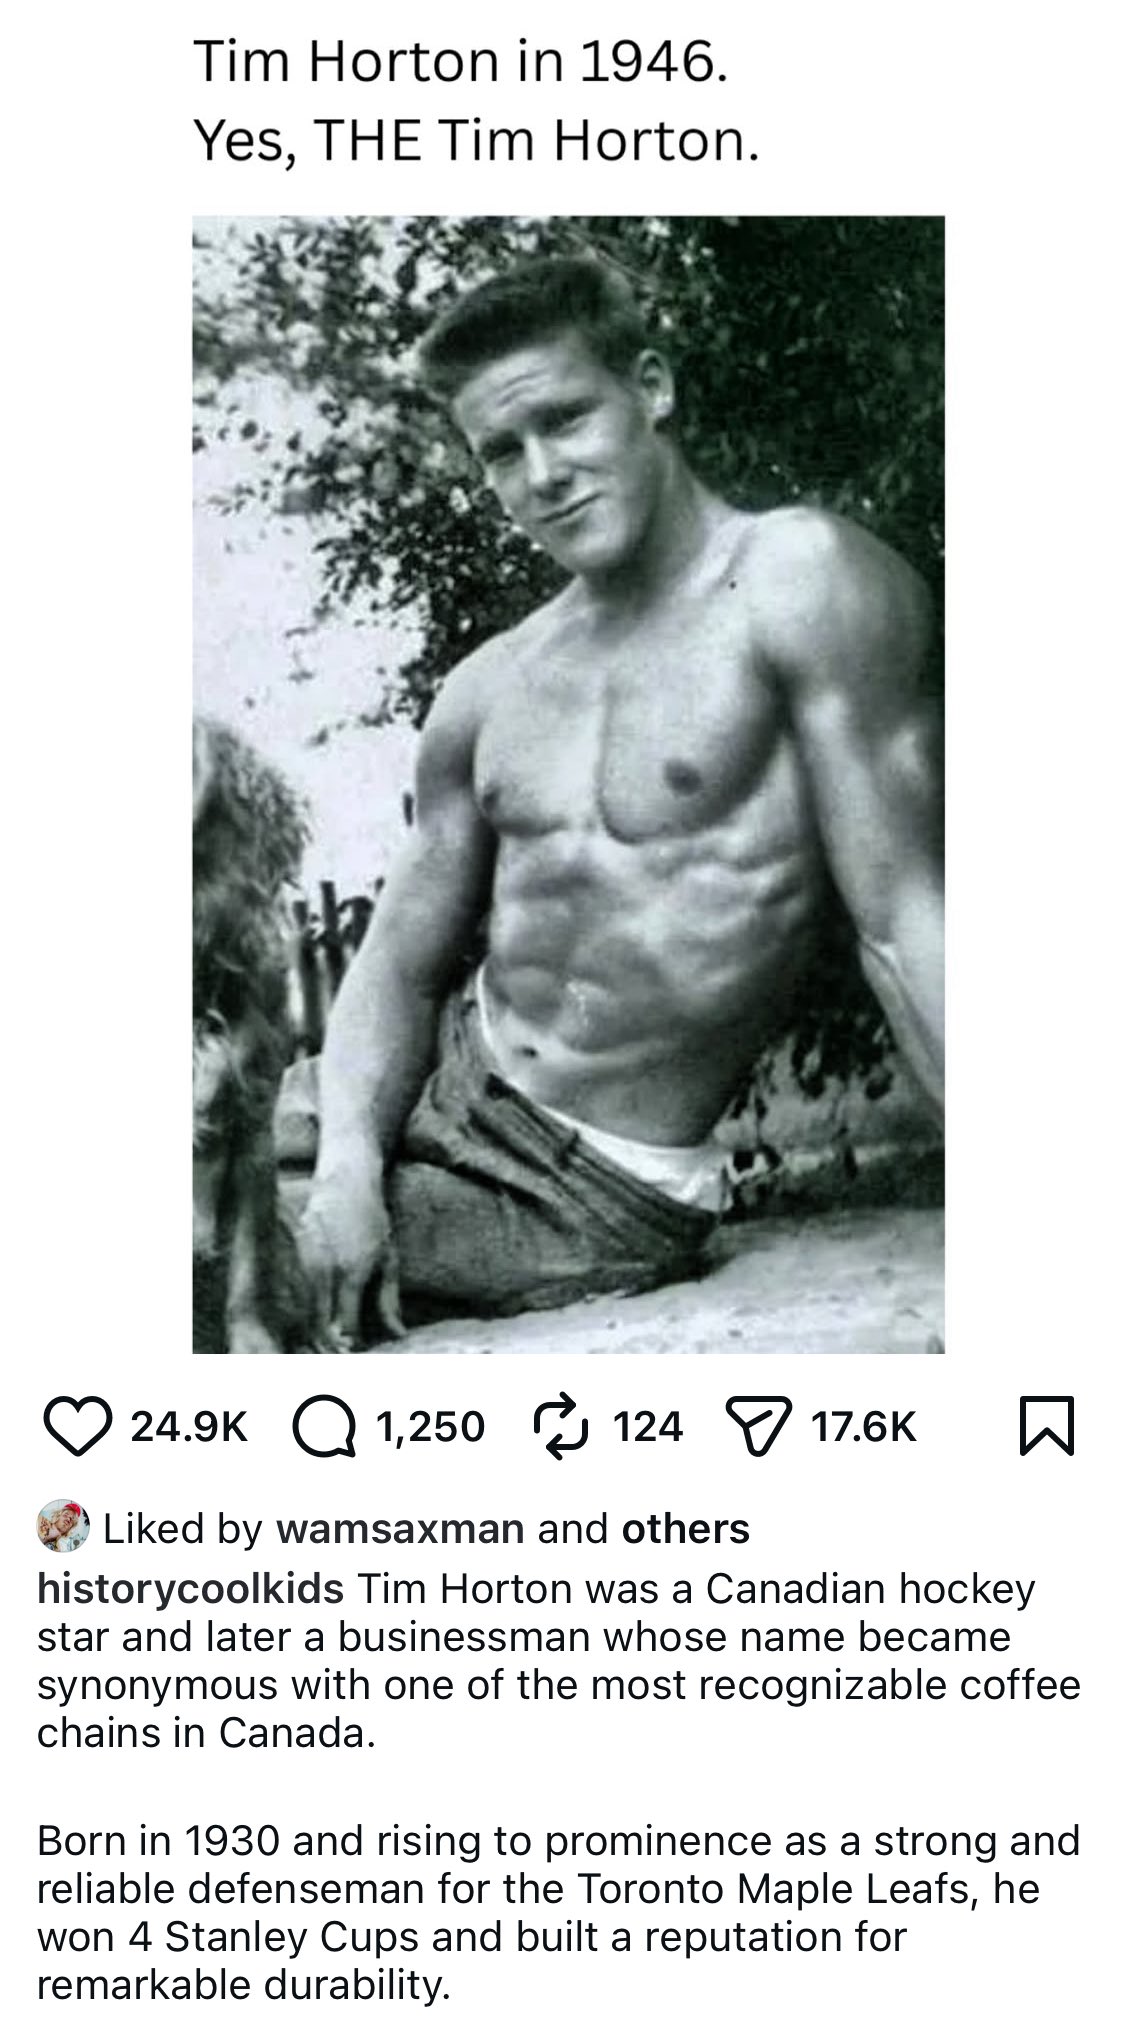Tap the Tim Horton black-and-white photo
The width and height of the screenshot is (1125, 2025).
point(568,784)
